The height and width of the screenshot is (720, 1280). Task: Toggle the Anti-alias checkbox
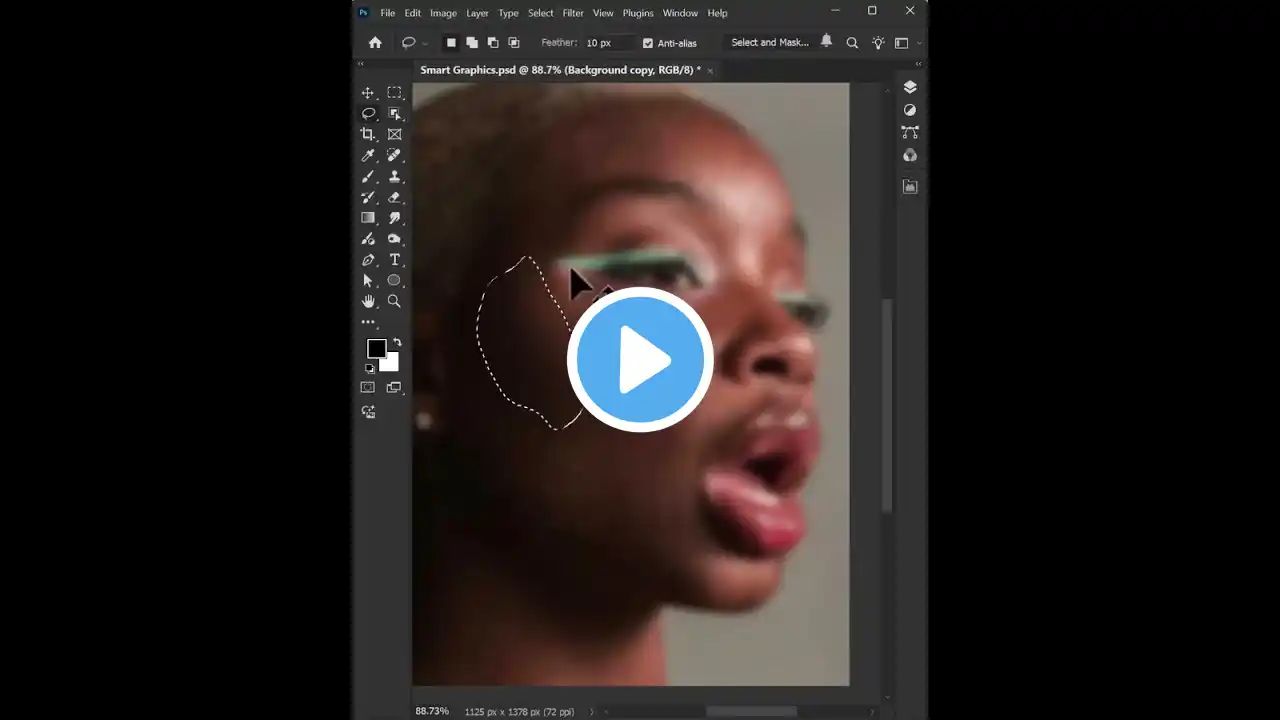click(x=648, y=43)
